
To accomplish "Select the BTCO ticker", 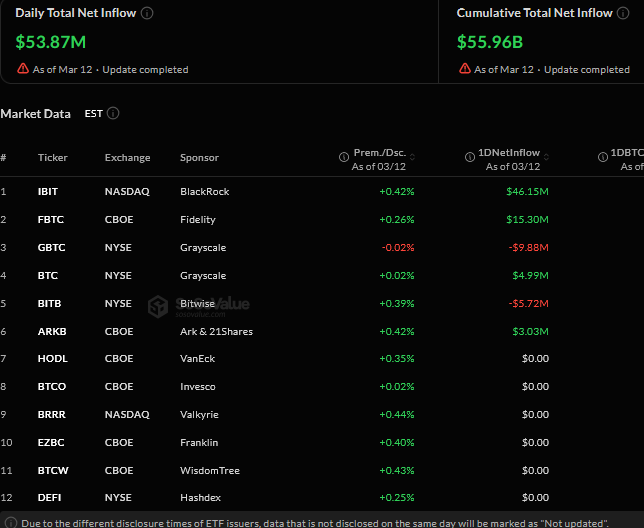I will (x=52, y=386).
